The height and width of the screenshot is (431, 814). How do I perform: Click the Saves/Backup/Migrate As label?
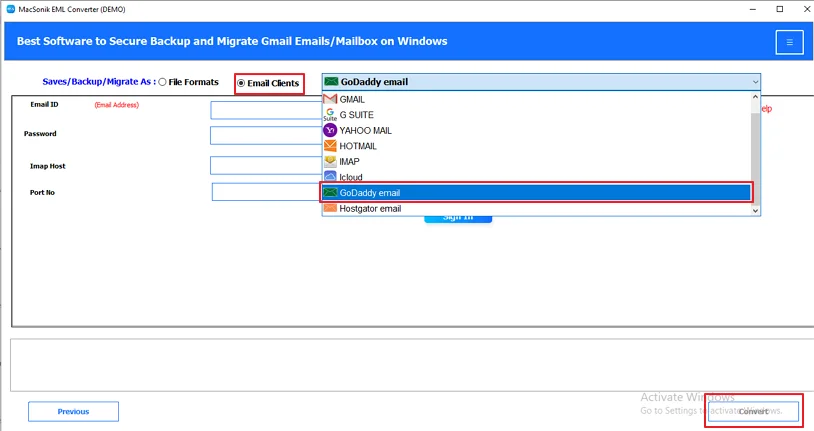99,82
